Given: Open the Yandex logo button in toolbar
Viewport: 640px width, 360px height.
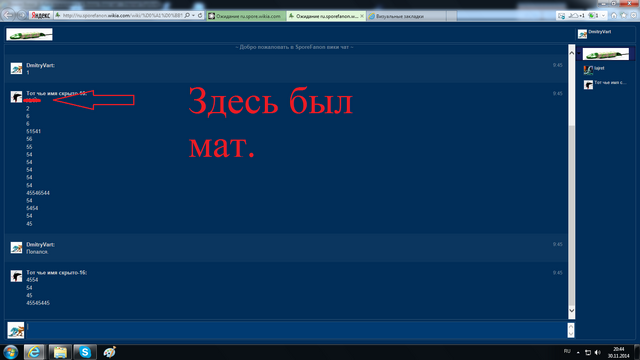Looking at the screenshot, I should pyautogui.click(x=41, y=16).
